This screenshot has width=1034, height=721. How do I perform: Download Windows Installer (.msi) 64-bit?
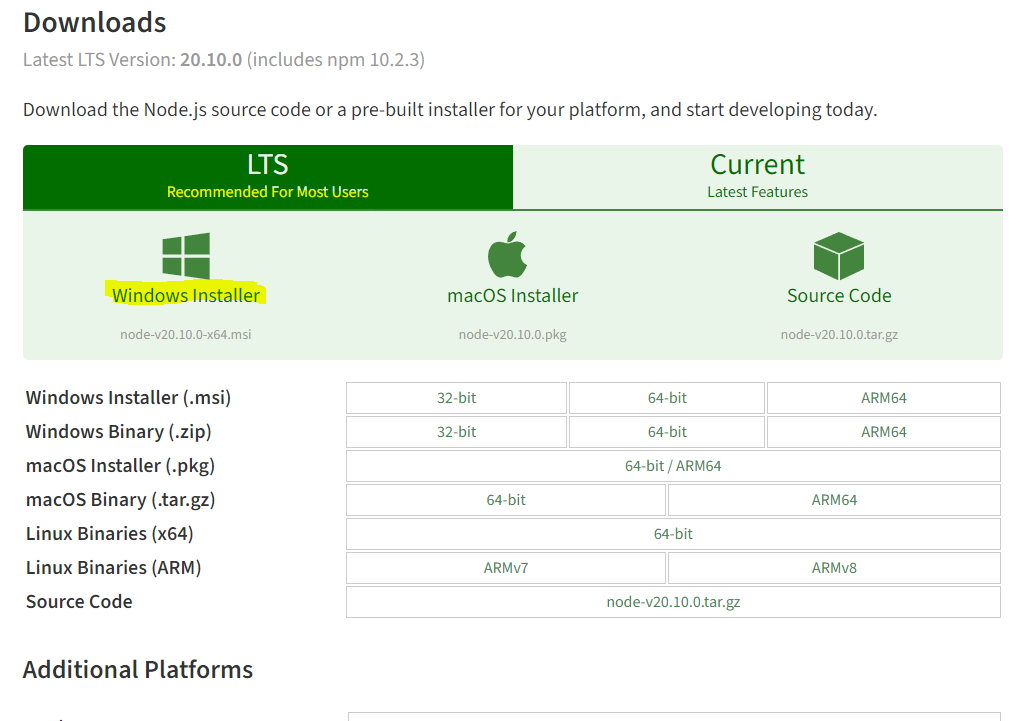[x=667, y=398]
